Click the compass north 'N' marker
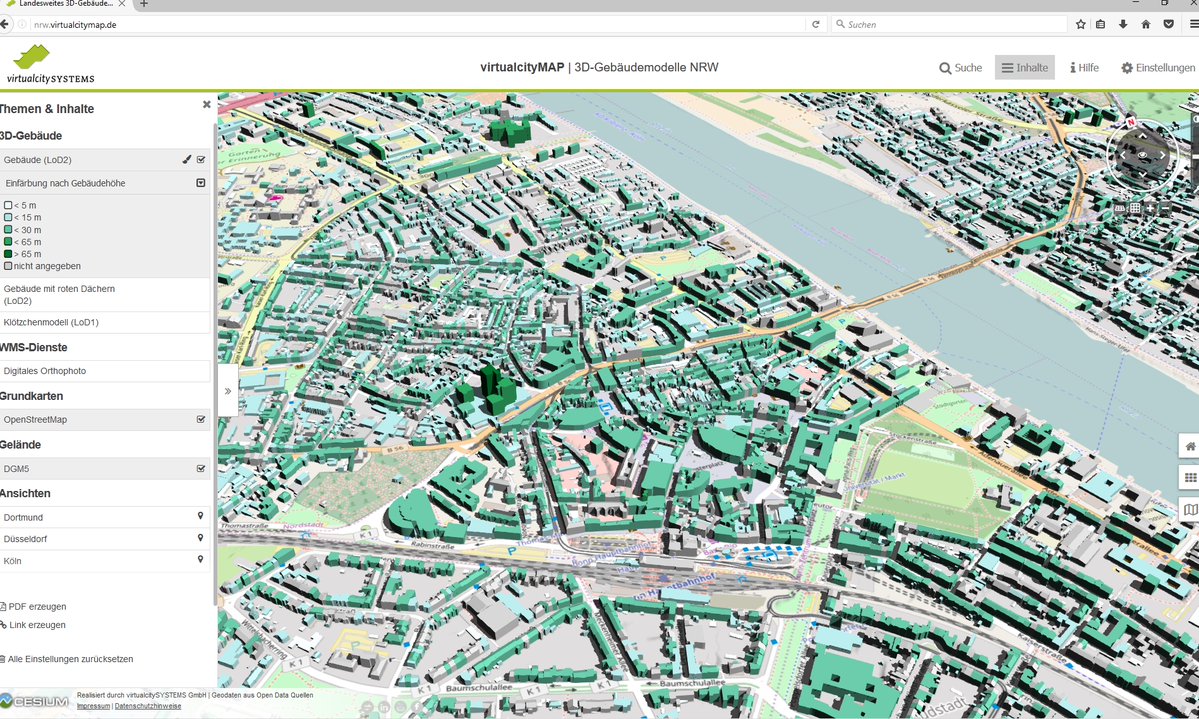The image size is (1199, 719). [1131, 122]
